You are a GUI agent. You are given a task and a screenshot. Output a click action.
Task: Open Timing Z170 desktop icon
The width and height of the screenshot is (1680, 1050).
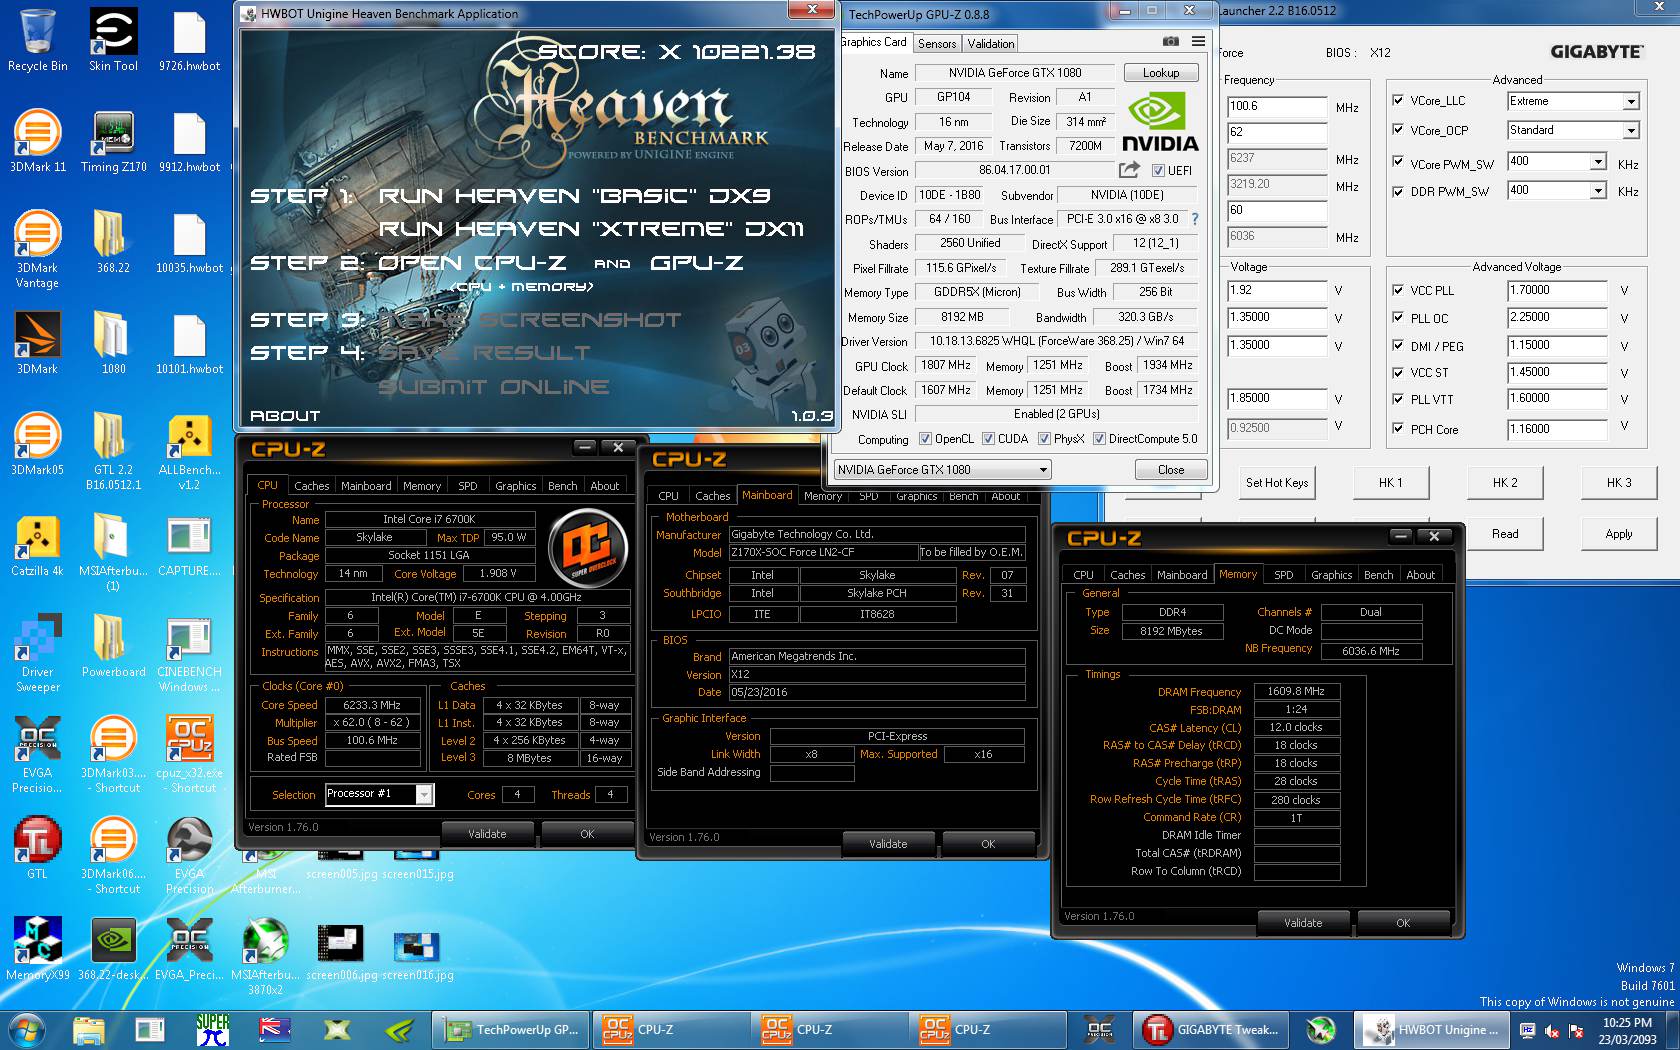click(113, 141)
